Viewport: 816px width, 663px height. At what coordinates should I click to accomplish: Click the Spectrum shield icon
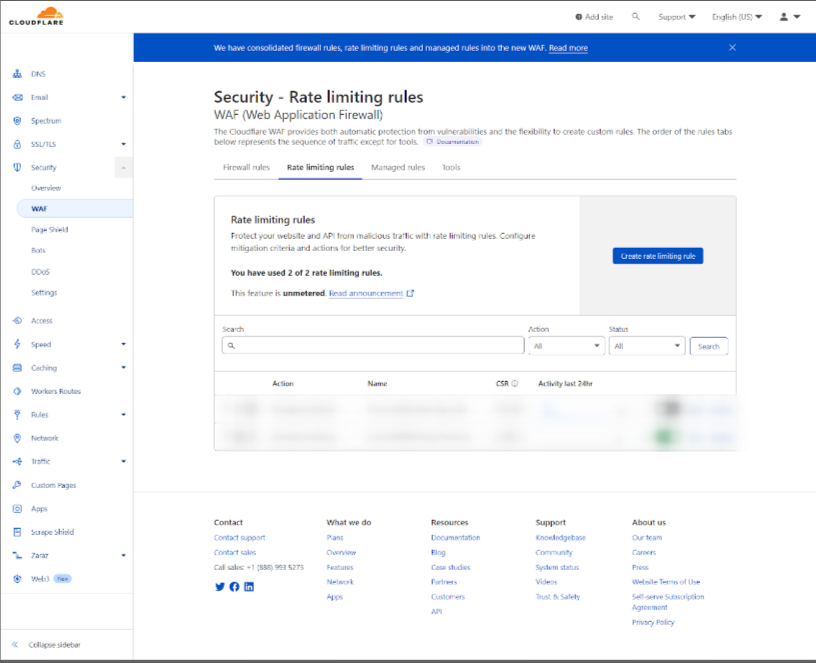tap(17, 121)
